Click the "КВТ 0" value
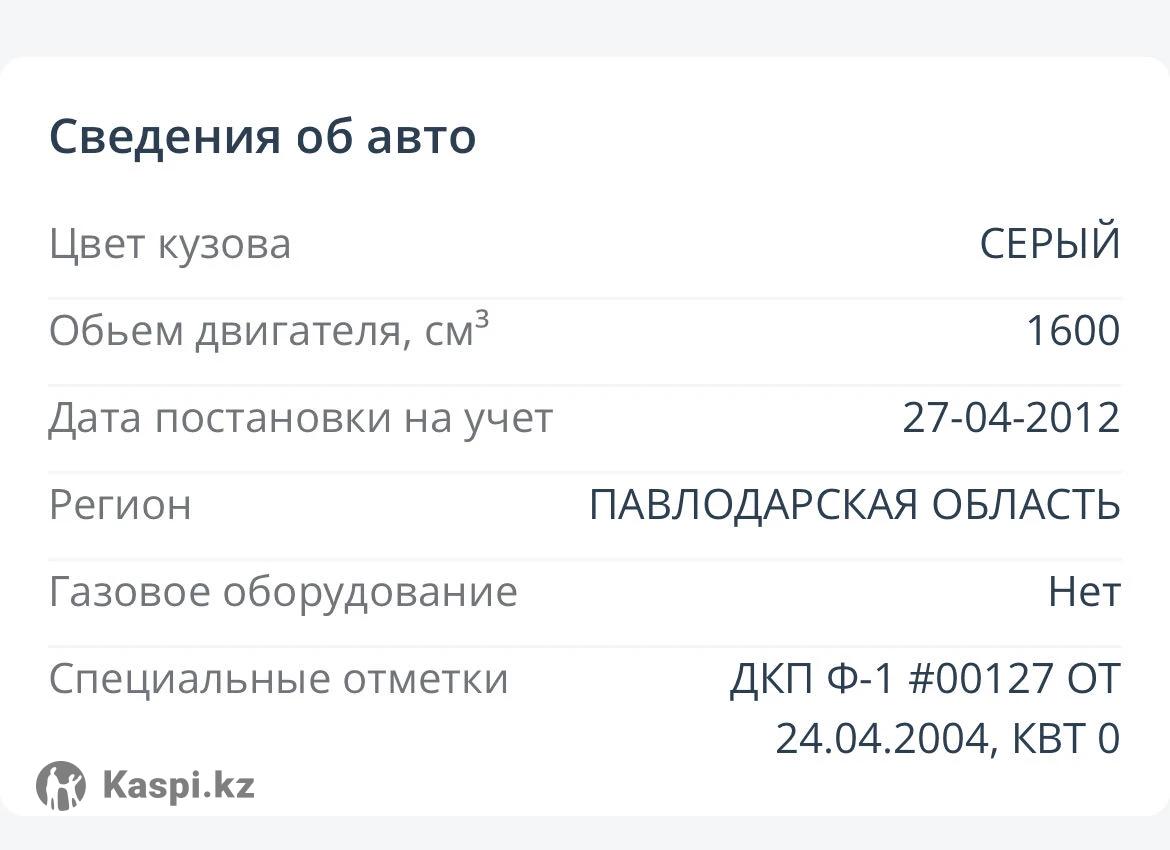 pyautogui.click(x=1066, y=739)
